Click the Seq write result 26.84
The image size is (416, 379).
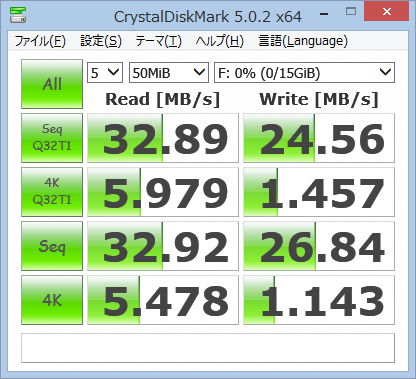point(319,246)
